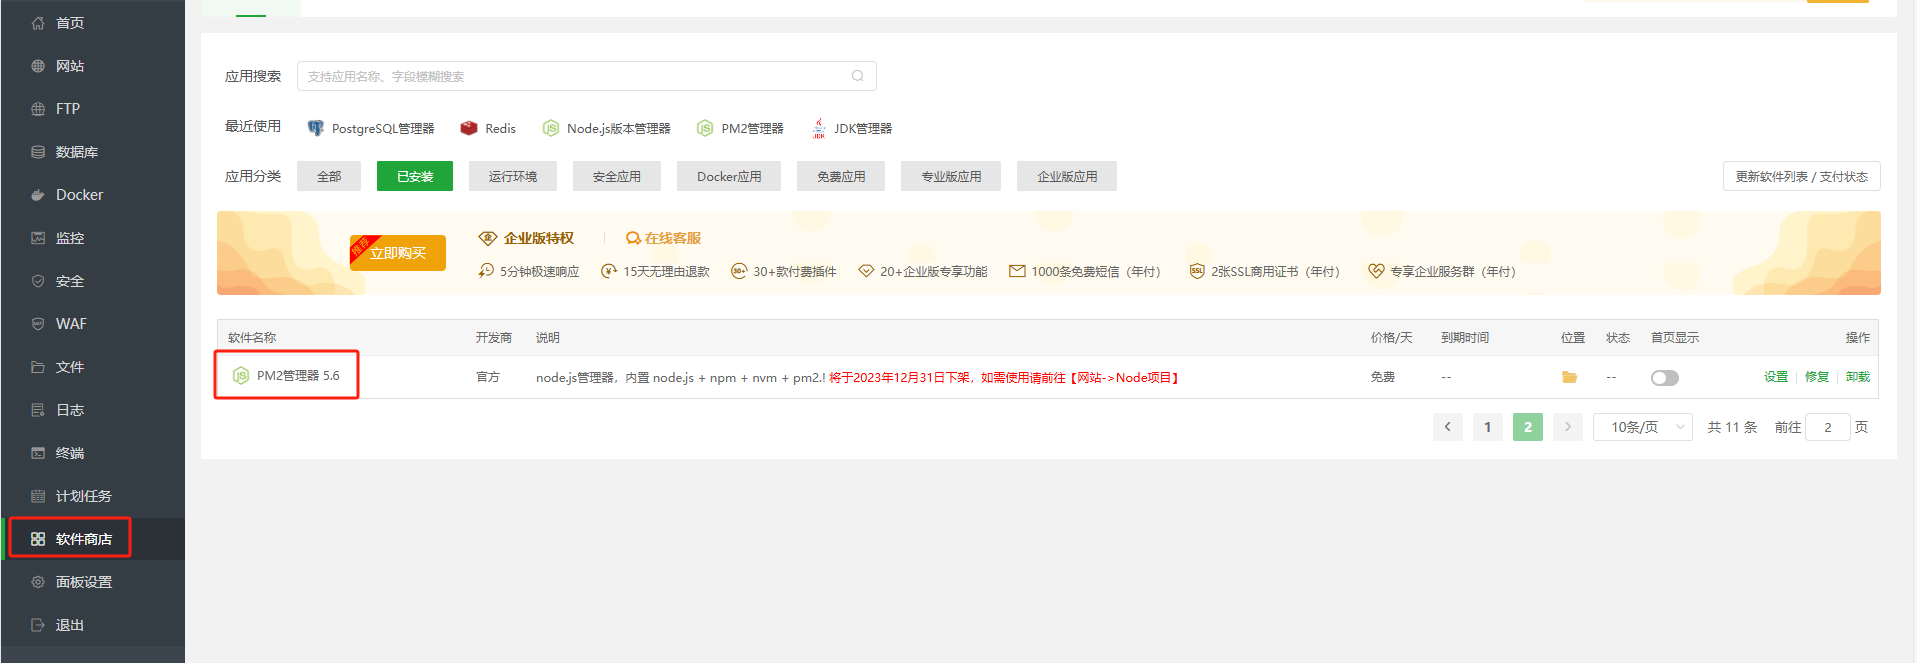Go to next page arrow
1917x663 pixels.
pyautogui.click(x=1568, y=427)
